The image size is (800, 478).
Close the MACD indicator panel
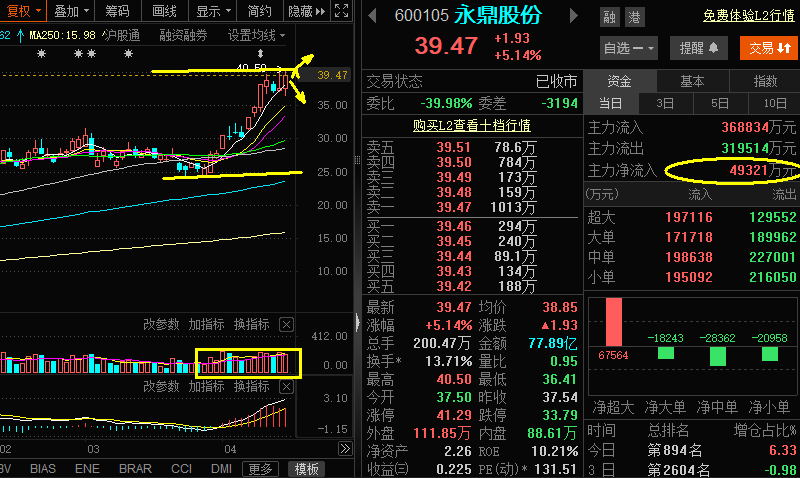pos(287,387)
